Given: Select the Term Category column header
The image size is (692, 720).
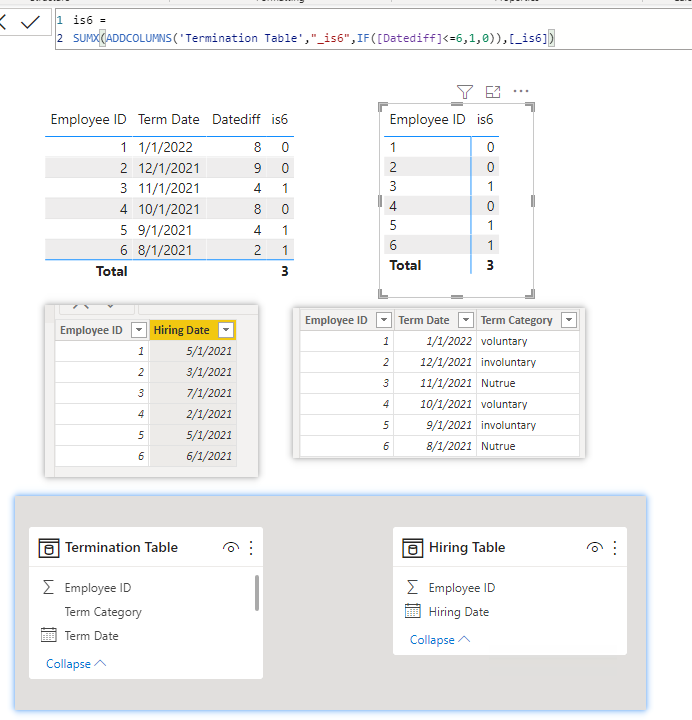Looking at the screenshot, I should click(x=517, y=320).
